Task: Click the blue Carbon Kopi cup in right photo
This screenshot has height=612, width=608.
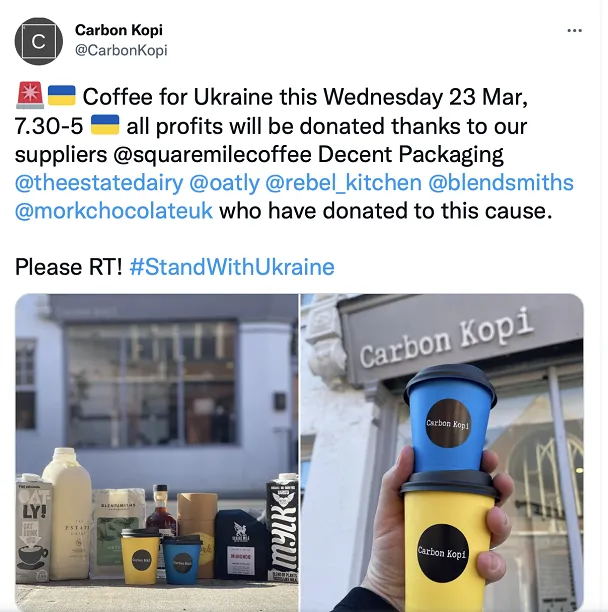Action: tap(449, 421)
